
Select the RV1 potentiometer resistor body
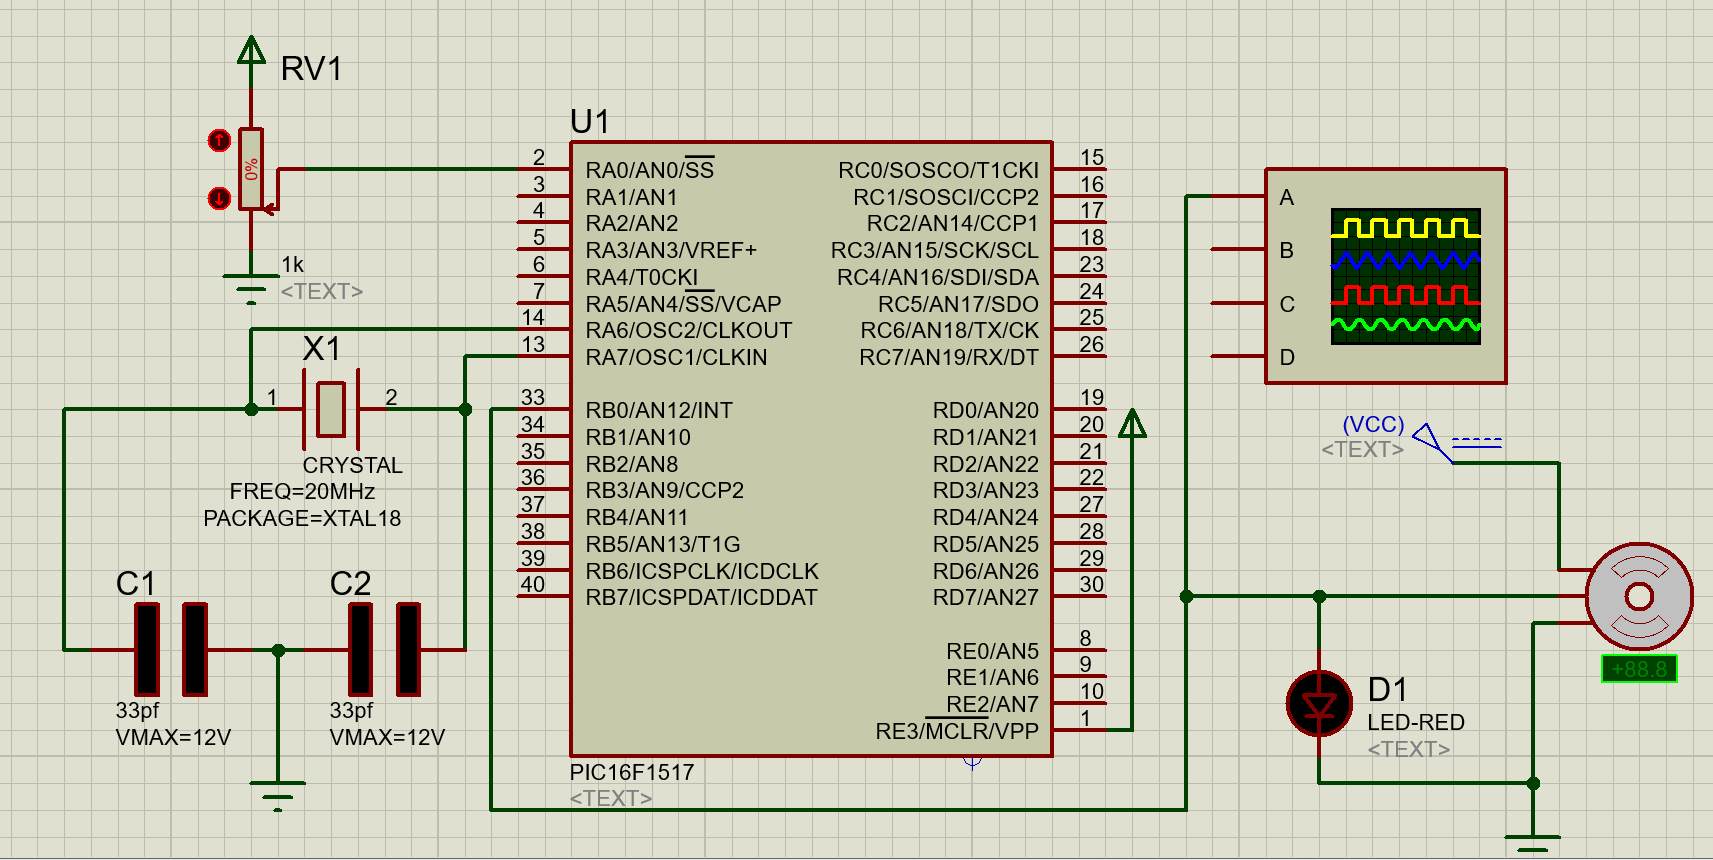coord(251,169)
